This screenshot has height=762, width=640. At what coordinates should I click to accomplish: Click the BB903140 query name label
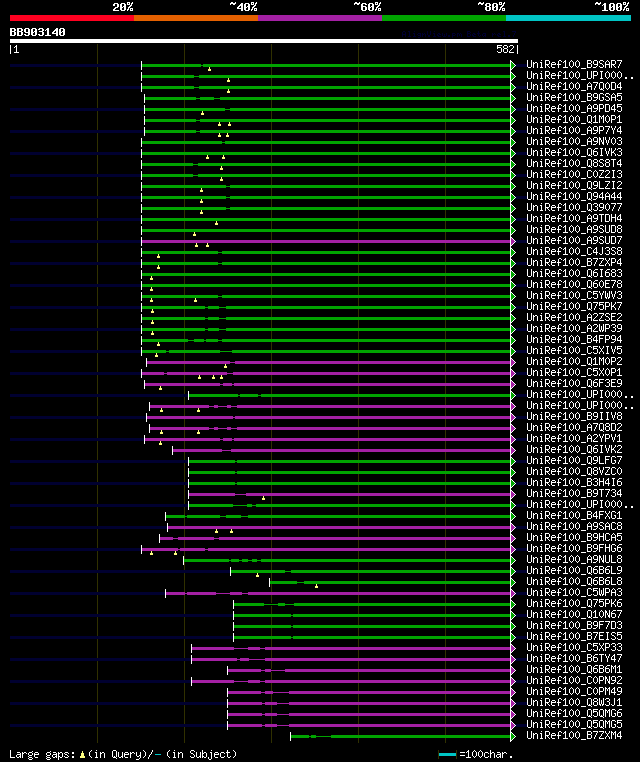point(37,32)
